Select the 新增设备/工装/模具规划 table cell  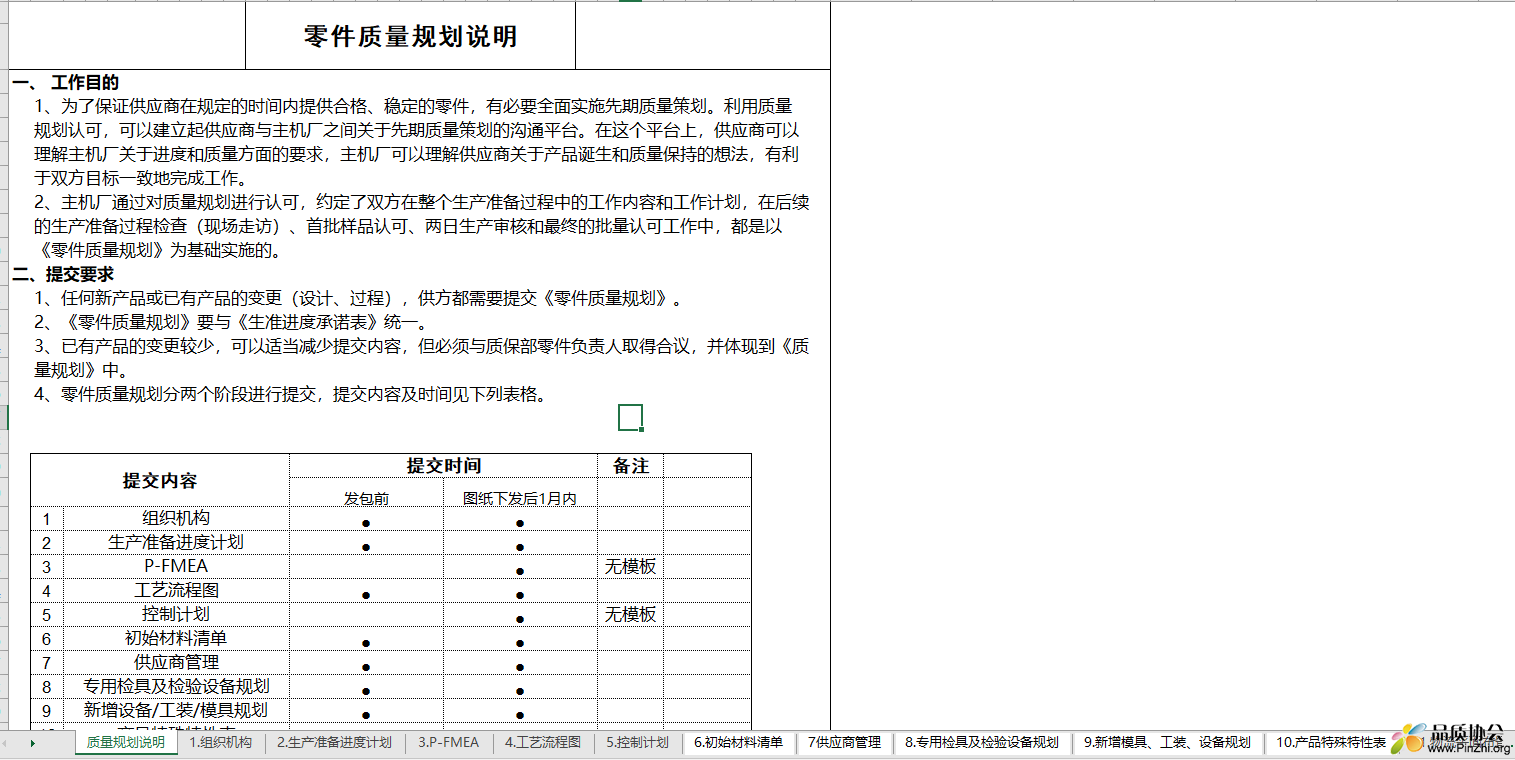tap(176, 710)
